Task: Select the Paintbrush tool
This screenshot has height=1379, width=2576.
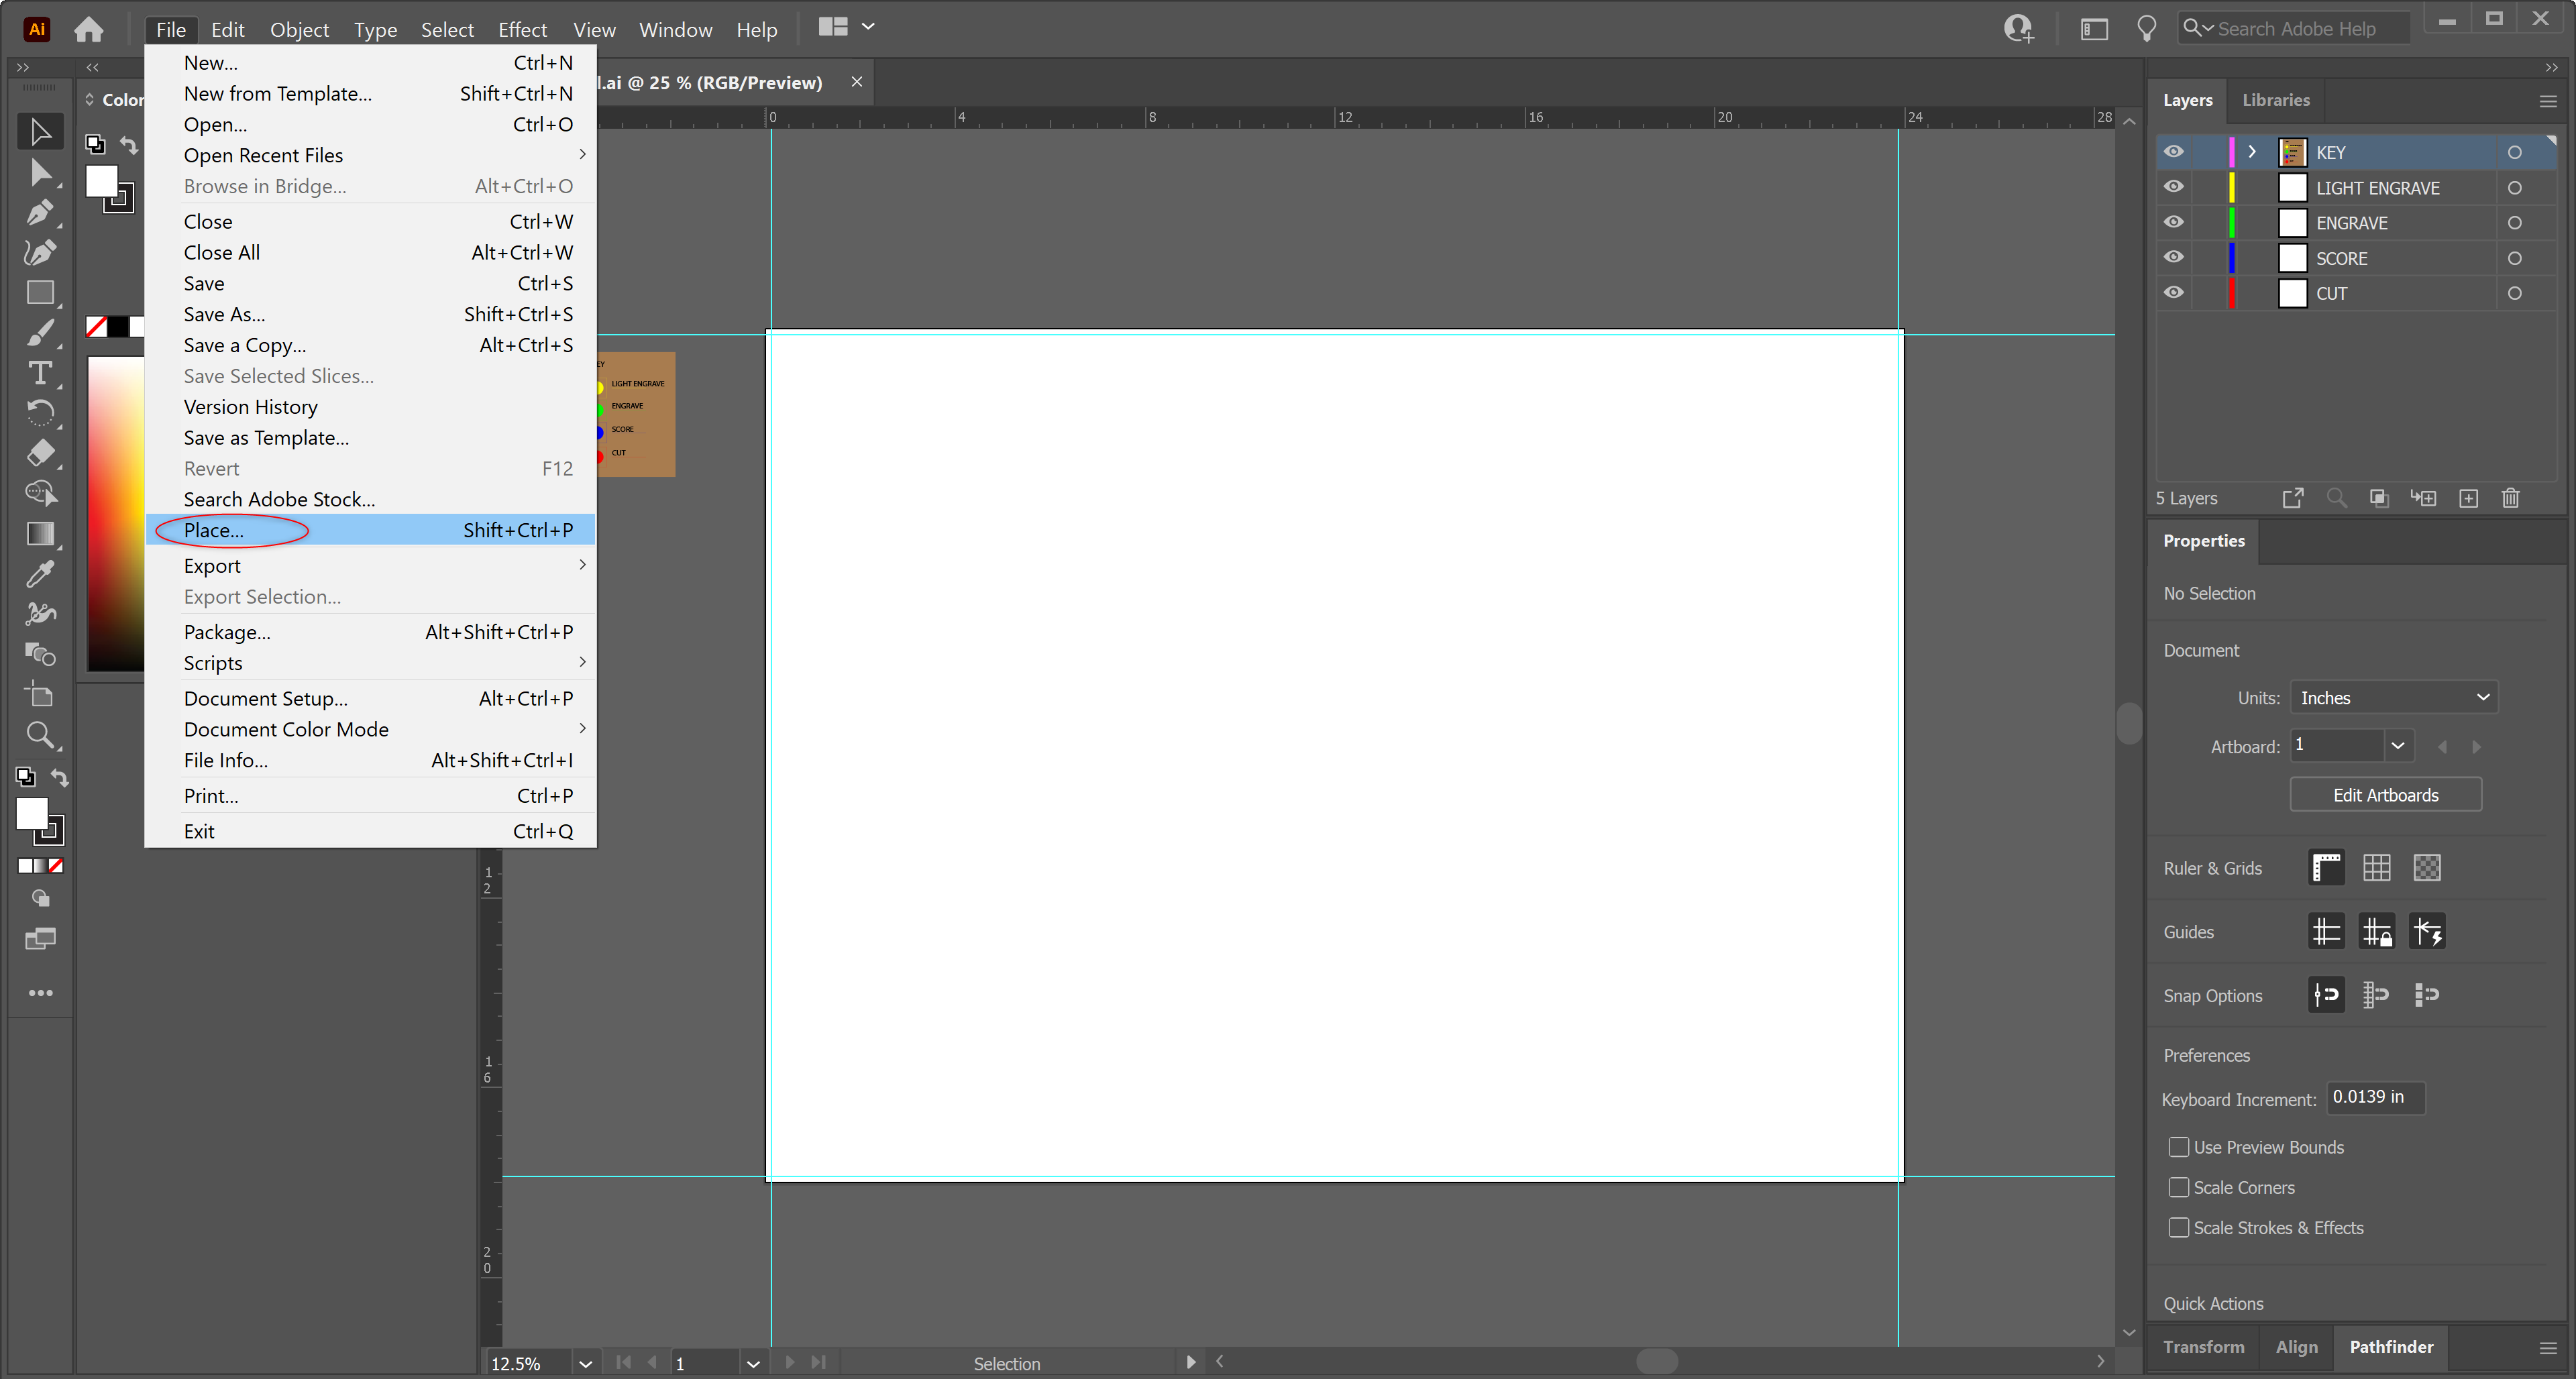Action: point(40,332)
